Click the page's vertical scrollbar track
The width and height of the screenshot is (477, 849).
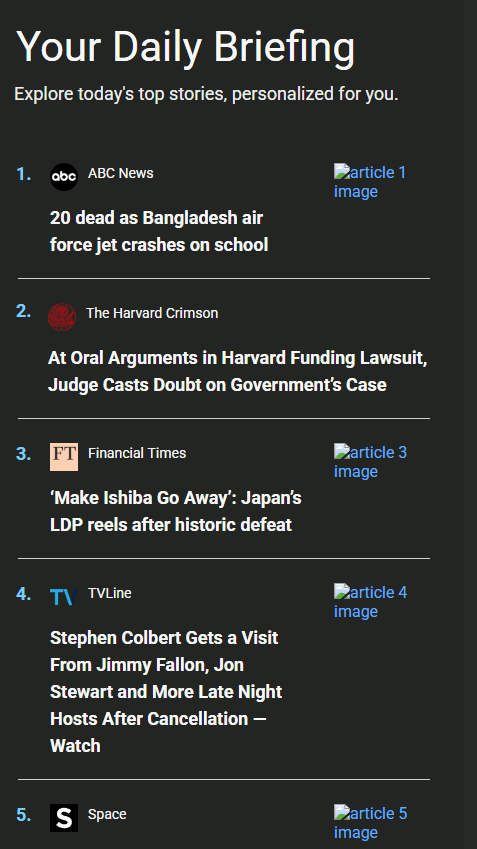470,424
